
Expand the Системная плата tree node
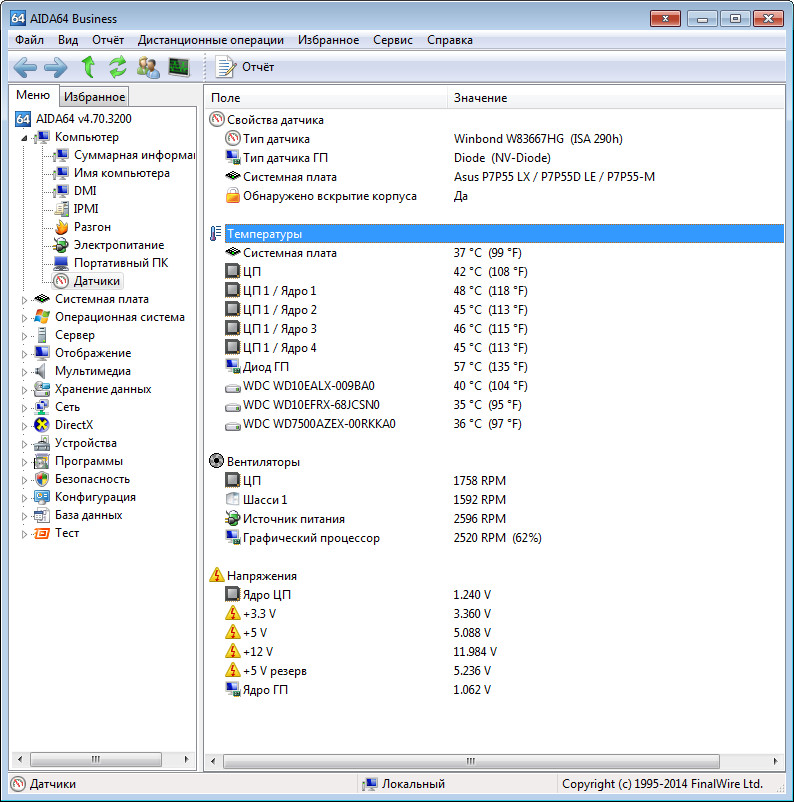[x=24, y=300]
